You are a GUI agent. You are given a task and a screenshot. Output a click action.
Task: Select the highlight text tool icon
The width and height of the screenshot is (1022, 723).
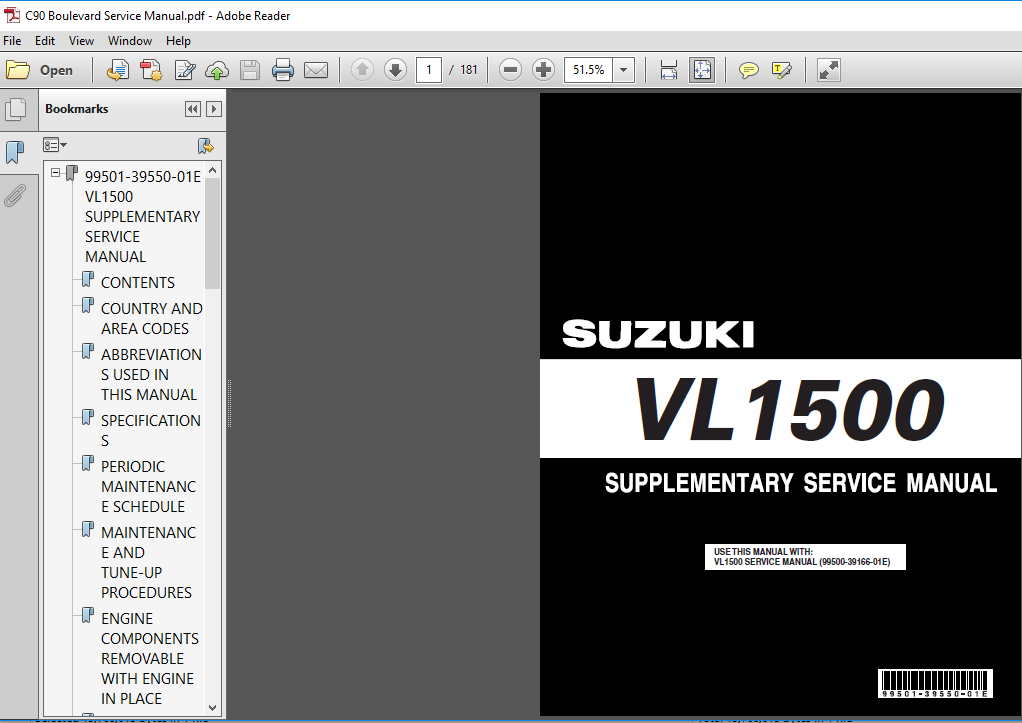[x=781, y=70]
